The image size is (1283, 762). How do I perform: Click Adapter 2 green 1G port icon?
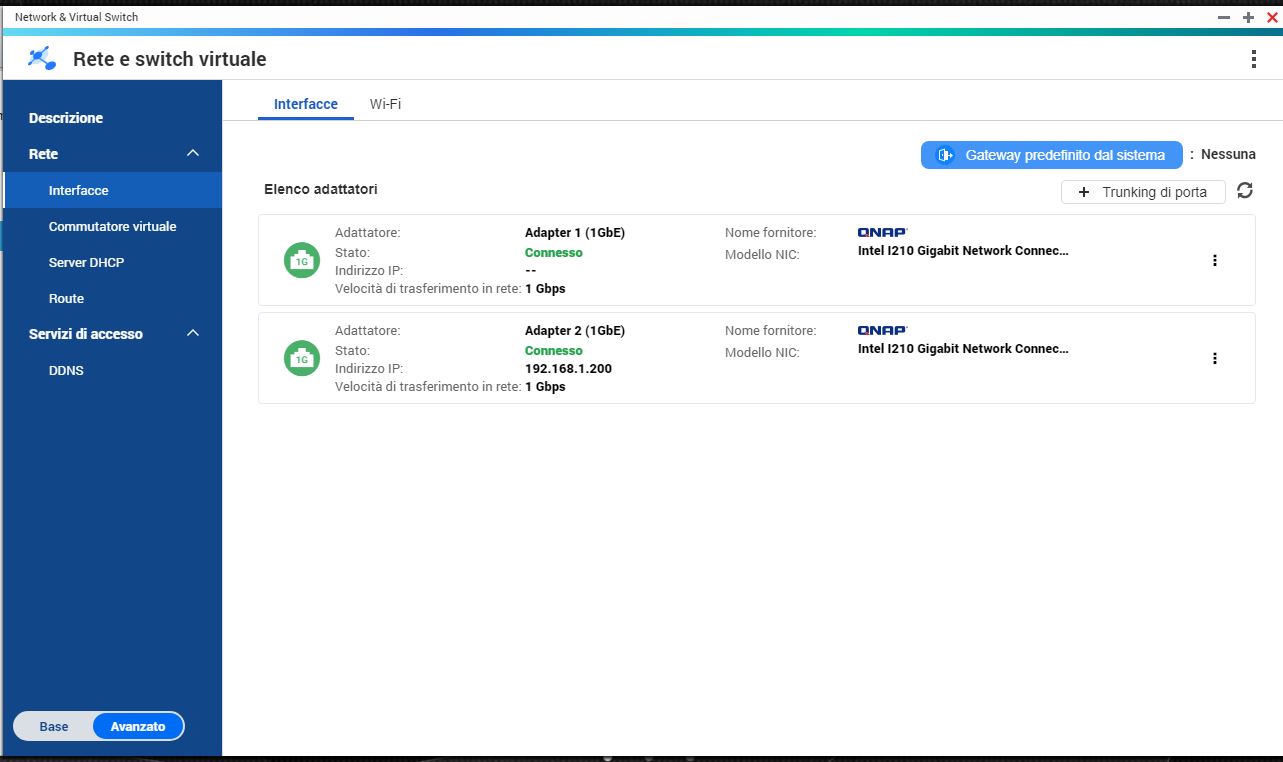coord(302,358)
